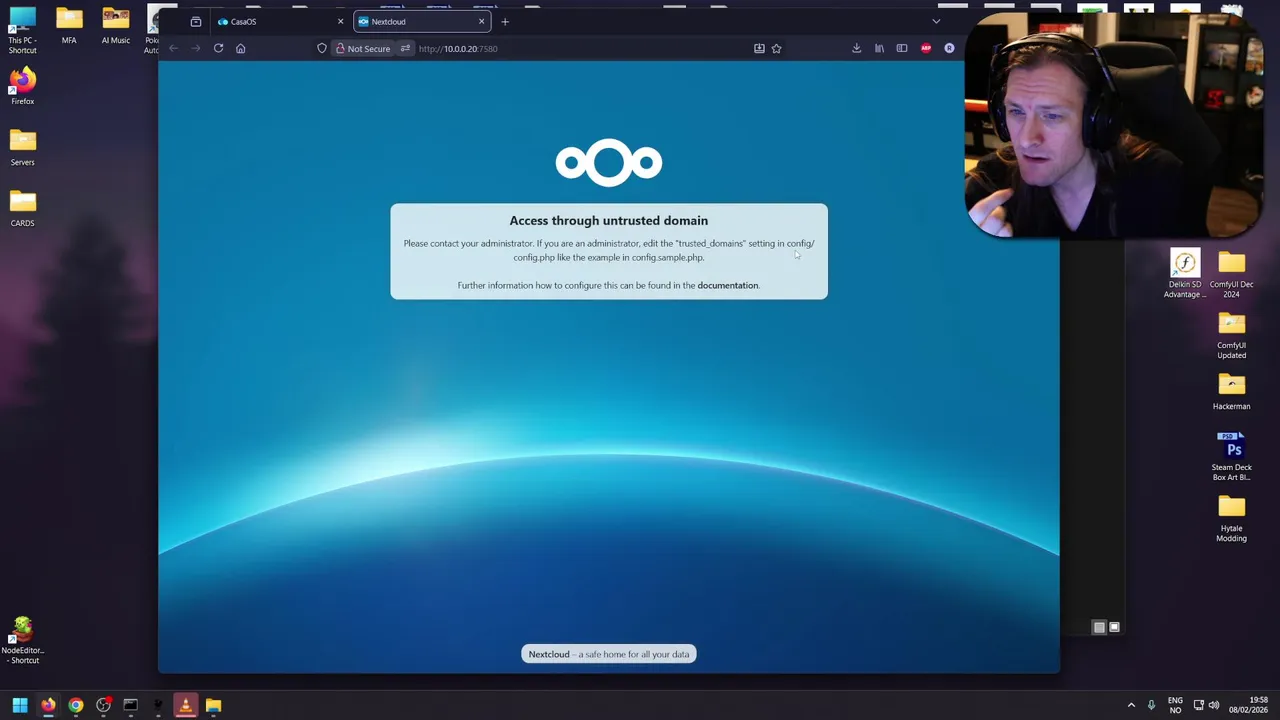Open the site permissions icon in address bar
Image resolution: width=1280 pixels, height=720 pixels.
coord(405,48)
